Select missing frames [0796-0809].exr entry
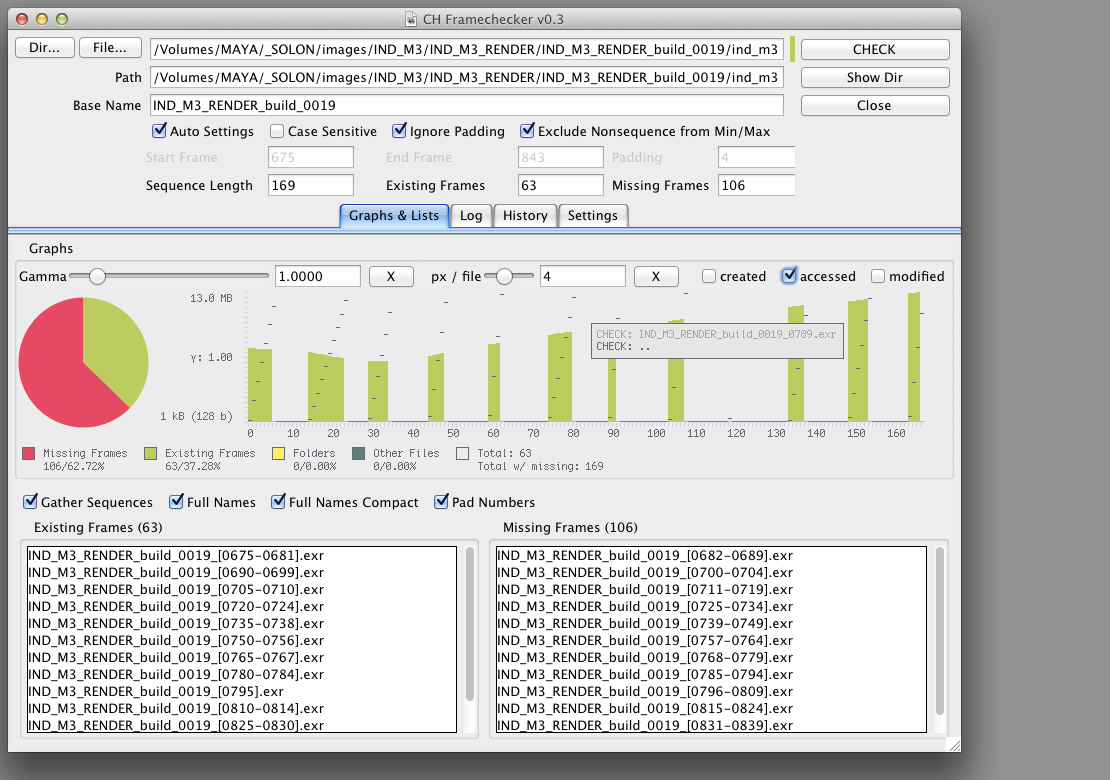Image resolution: width=1110 pixels, height=780 pixels. click(x=711, y=692)
